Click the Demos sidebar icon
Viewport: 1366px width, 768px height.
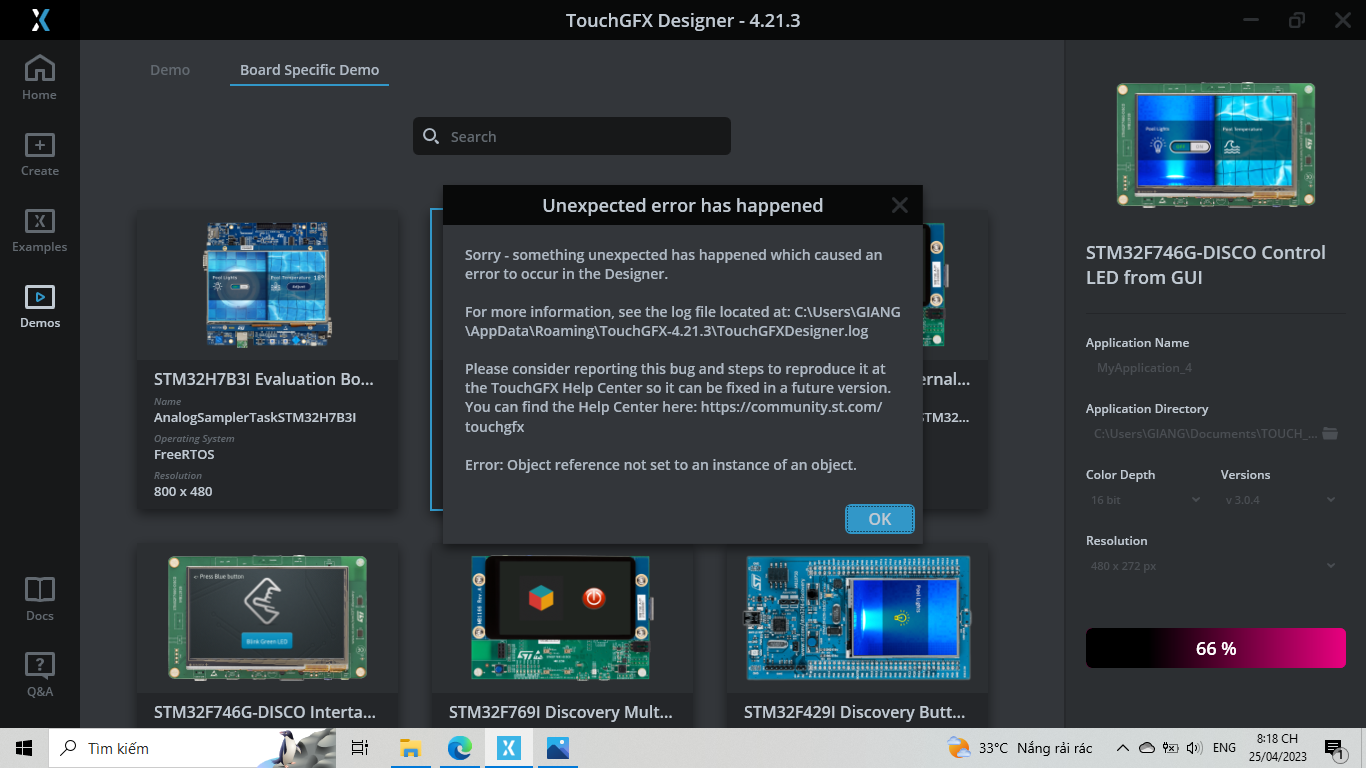click(39, 303)
